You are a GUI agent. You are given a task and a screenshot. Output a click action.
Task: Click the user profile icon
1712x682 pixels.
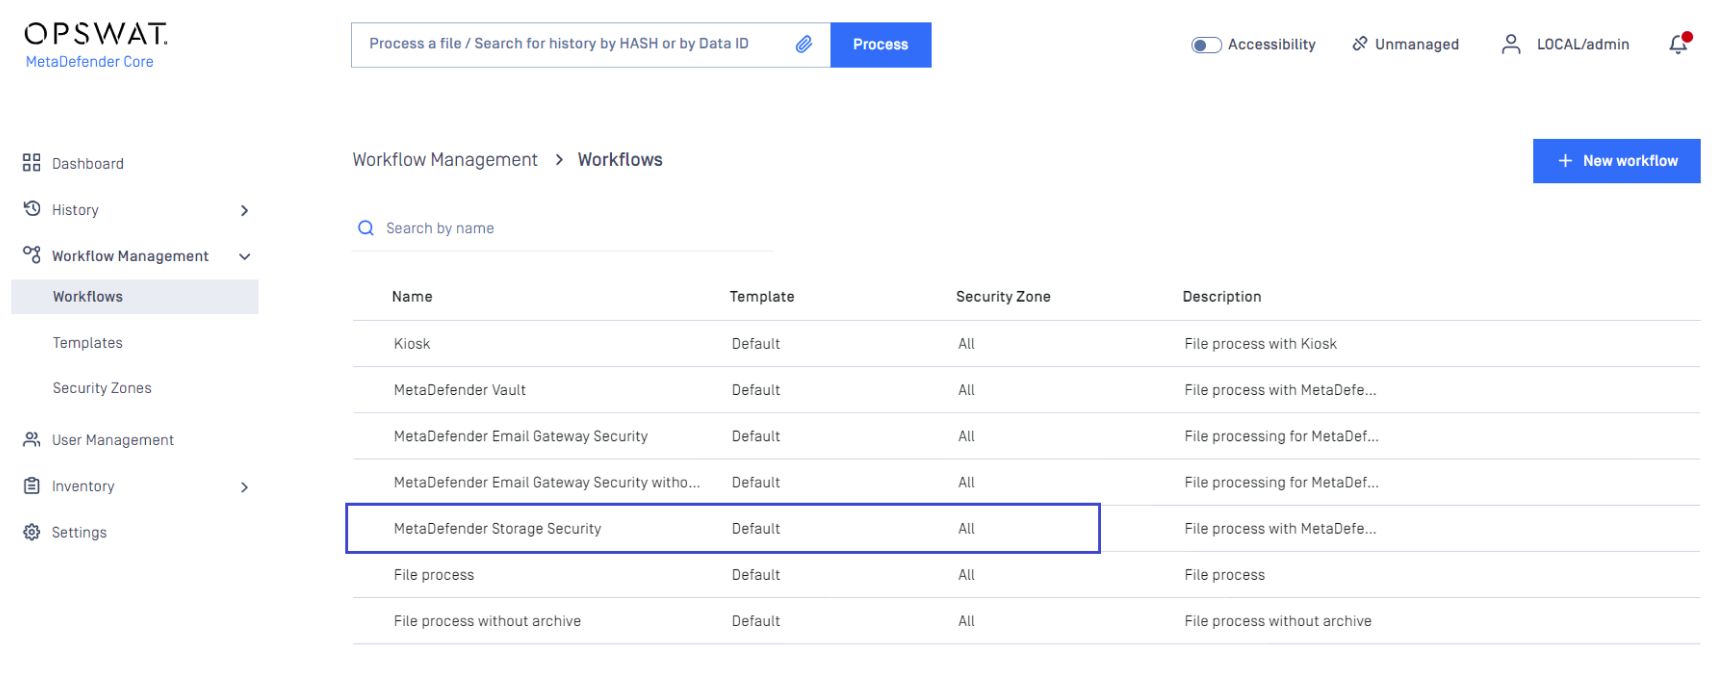coord(1511,44)
